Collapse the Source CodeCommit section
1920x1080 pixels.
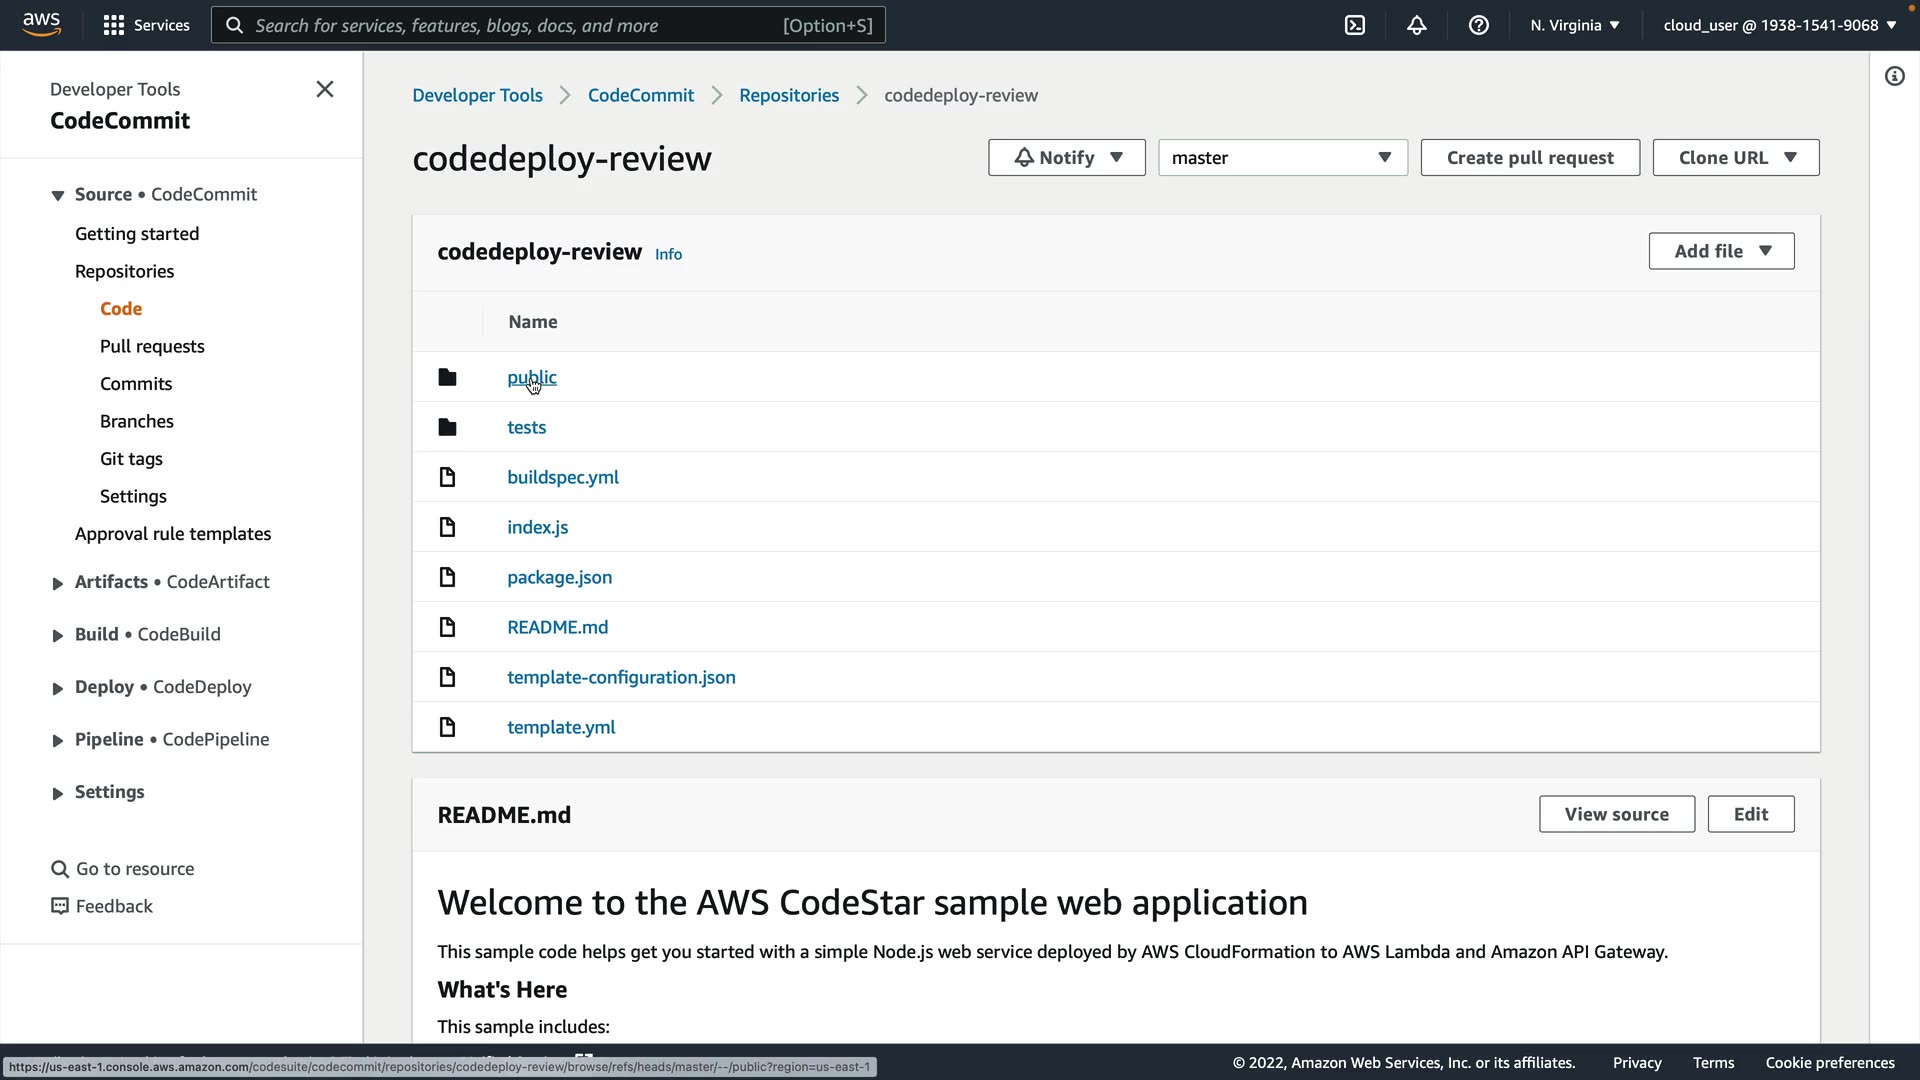click(57, 195)
